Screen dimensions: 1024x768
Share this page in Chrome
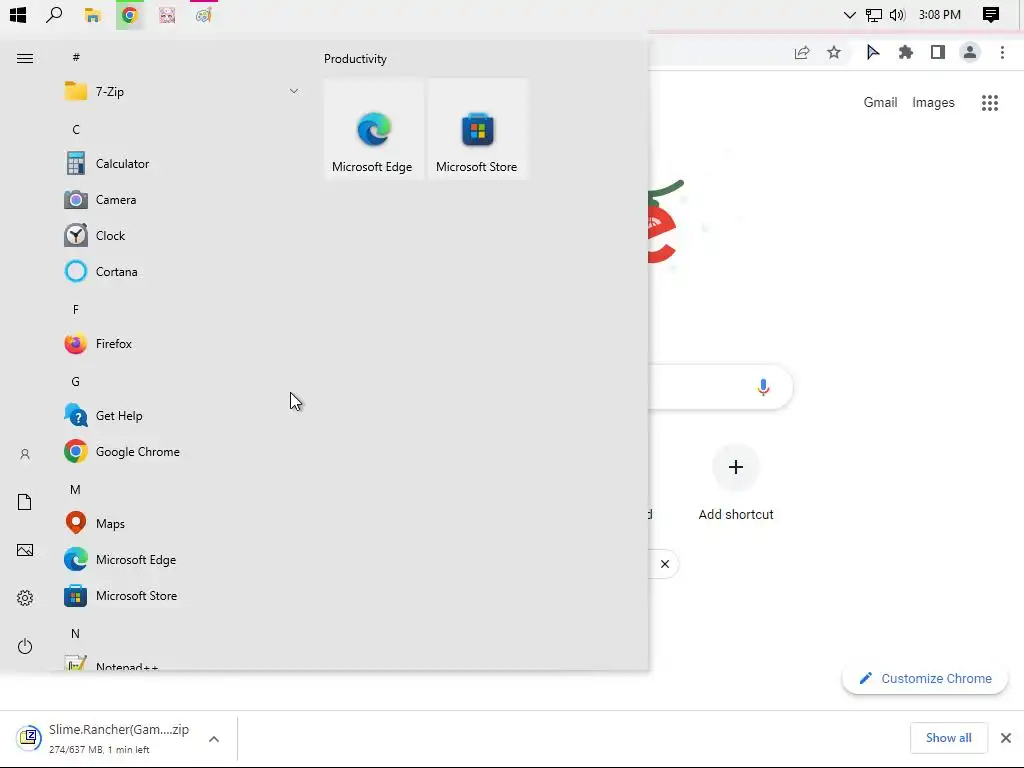802,52
